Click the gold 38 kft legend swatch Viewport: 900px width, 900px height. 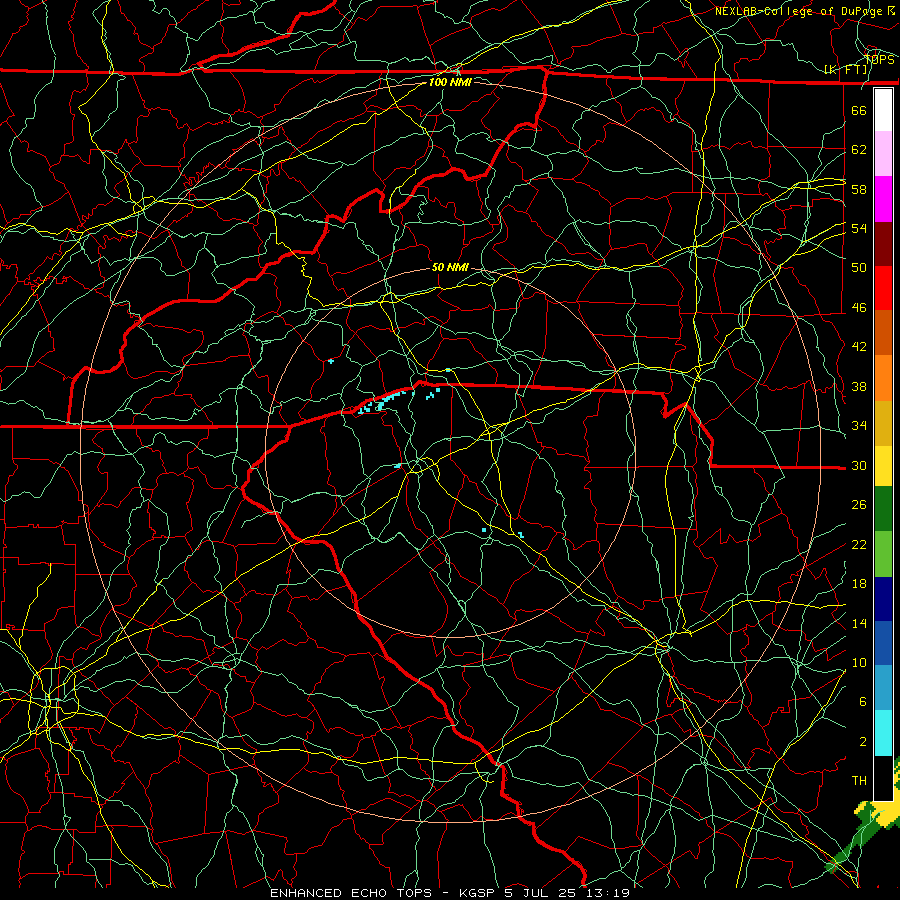coord(883,423)
